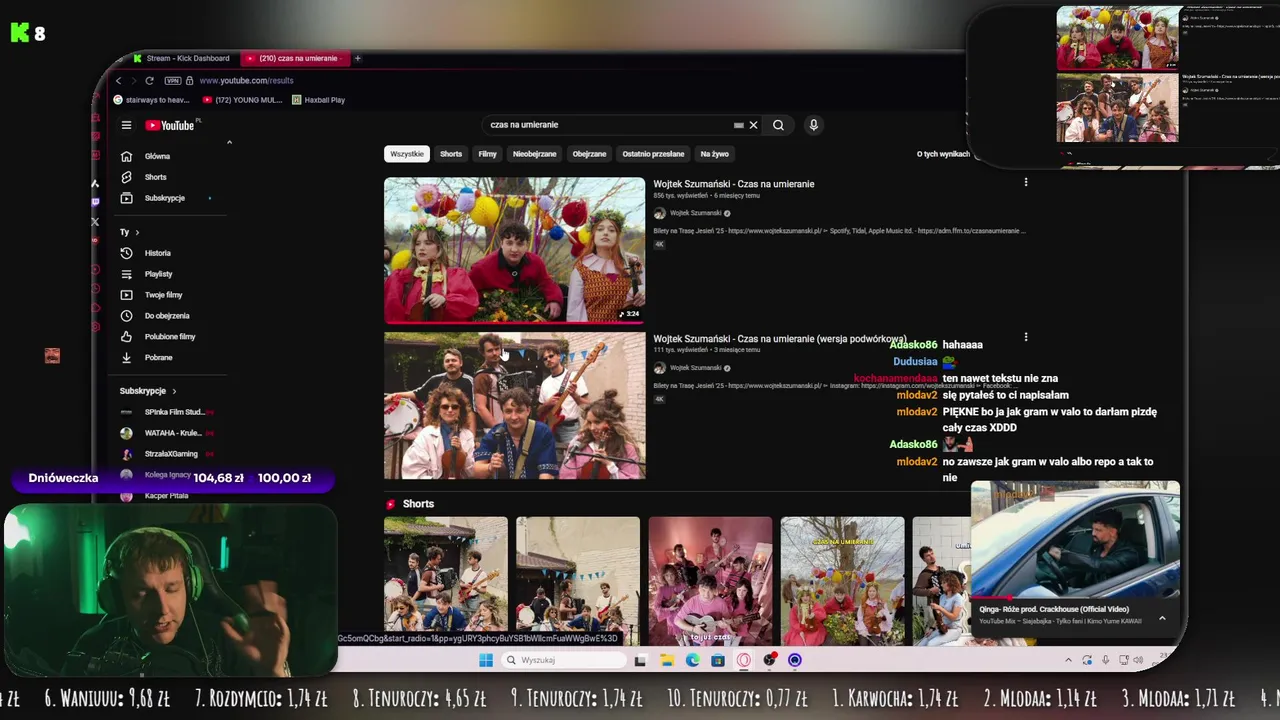The width and height of the screenshot is (1280, 720).
Task: Click the Opera GX taskbar icon
Action: [743, 660]
